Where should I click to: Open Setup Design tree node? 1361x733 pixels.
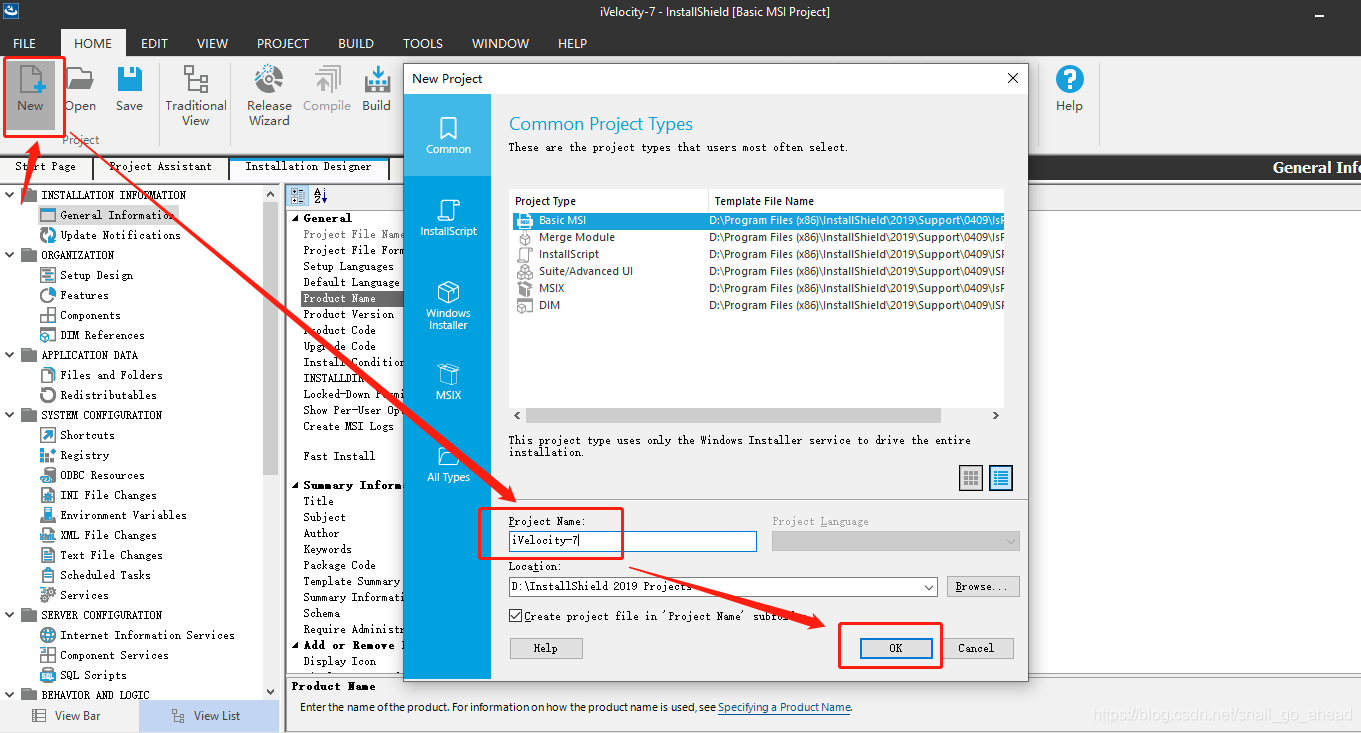96,275
